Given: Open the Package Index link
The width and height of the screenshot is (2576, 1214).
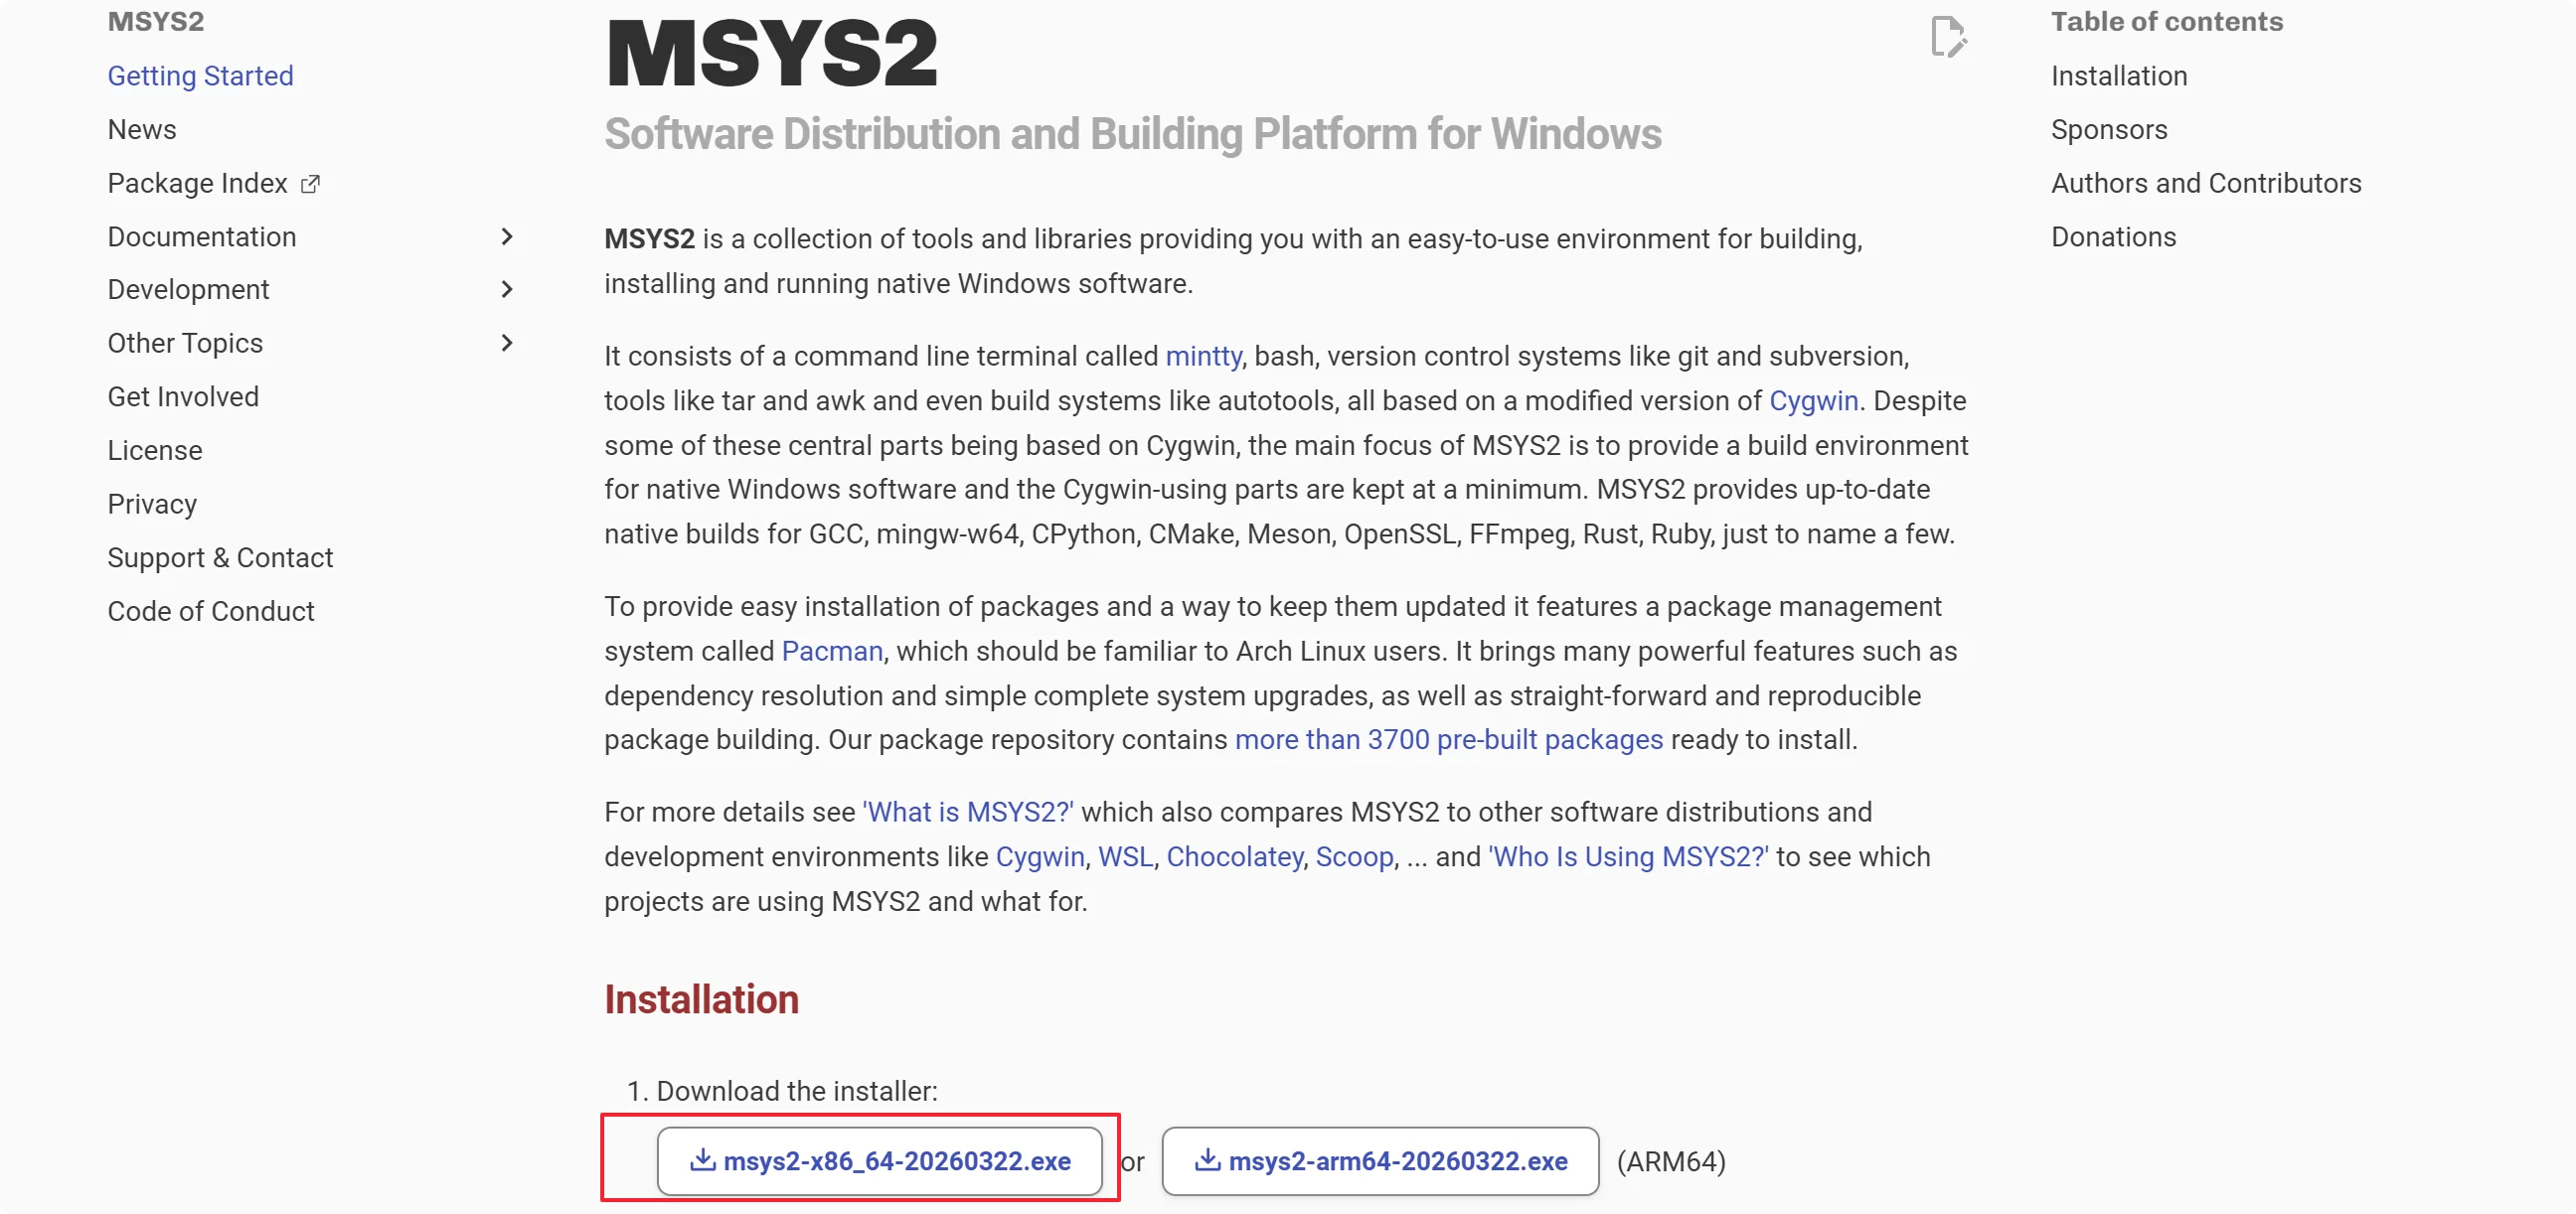Looking at the screenshot, I should [198, 184].
